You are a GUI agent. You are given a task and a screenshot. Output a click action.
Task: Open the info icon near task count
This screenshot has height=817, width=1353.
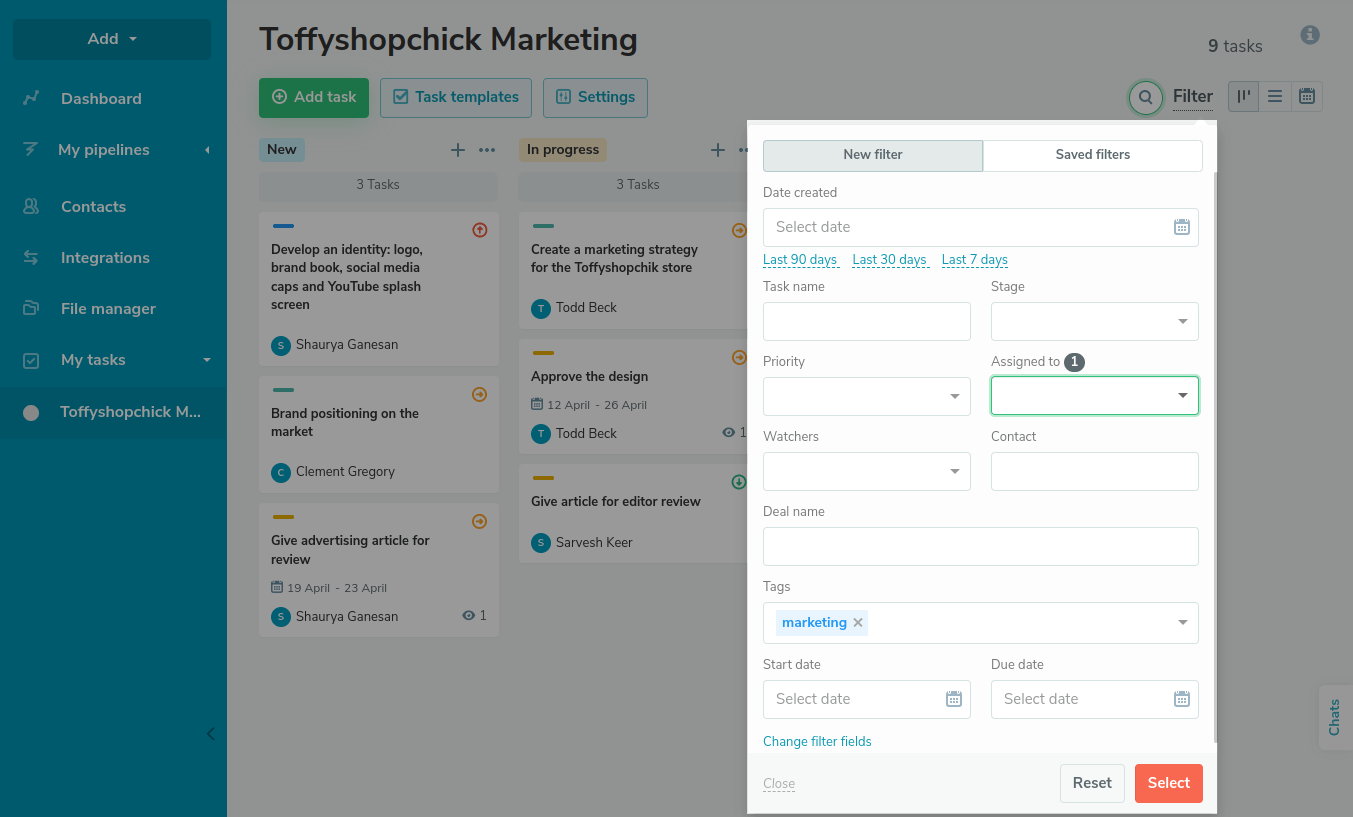(1310, 35)
